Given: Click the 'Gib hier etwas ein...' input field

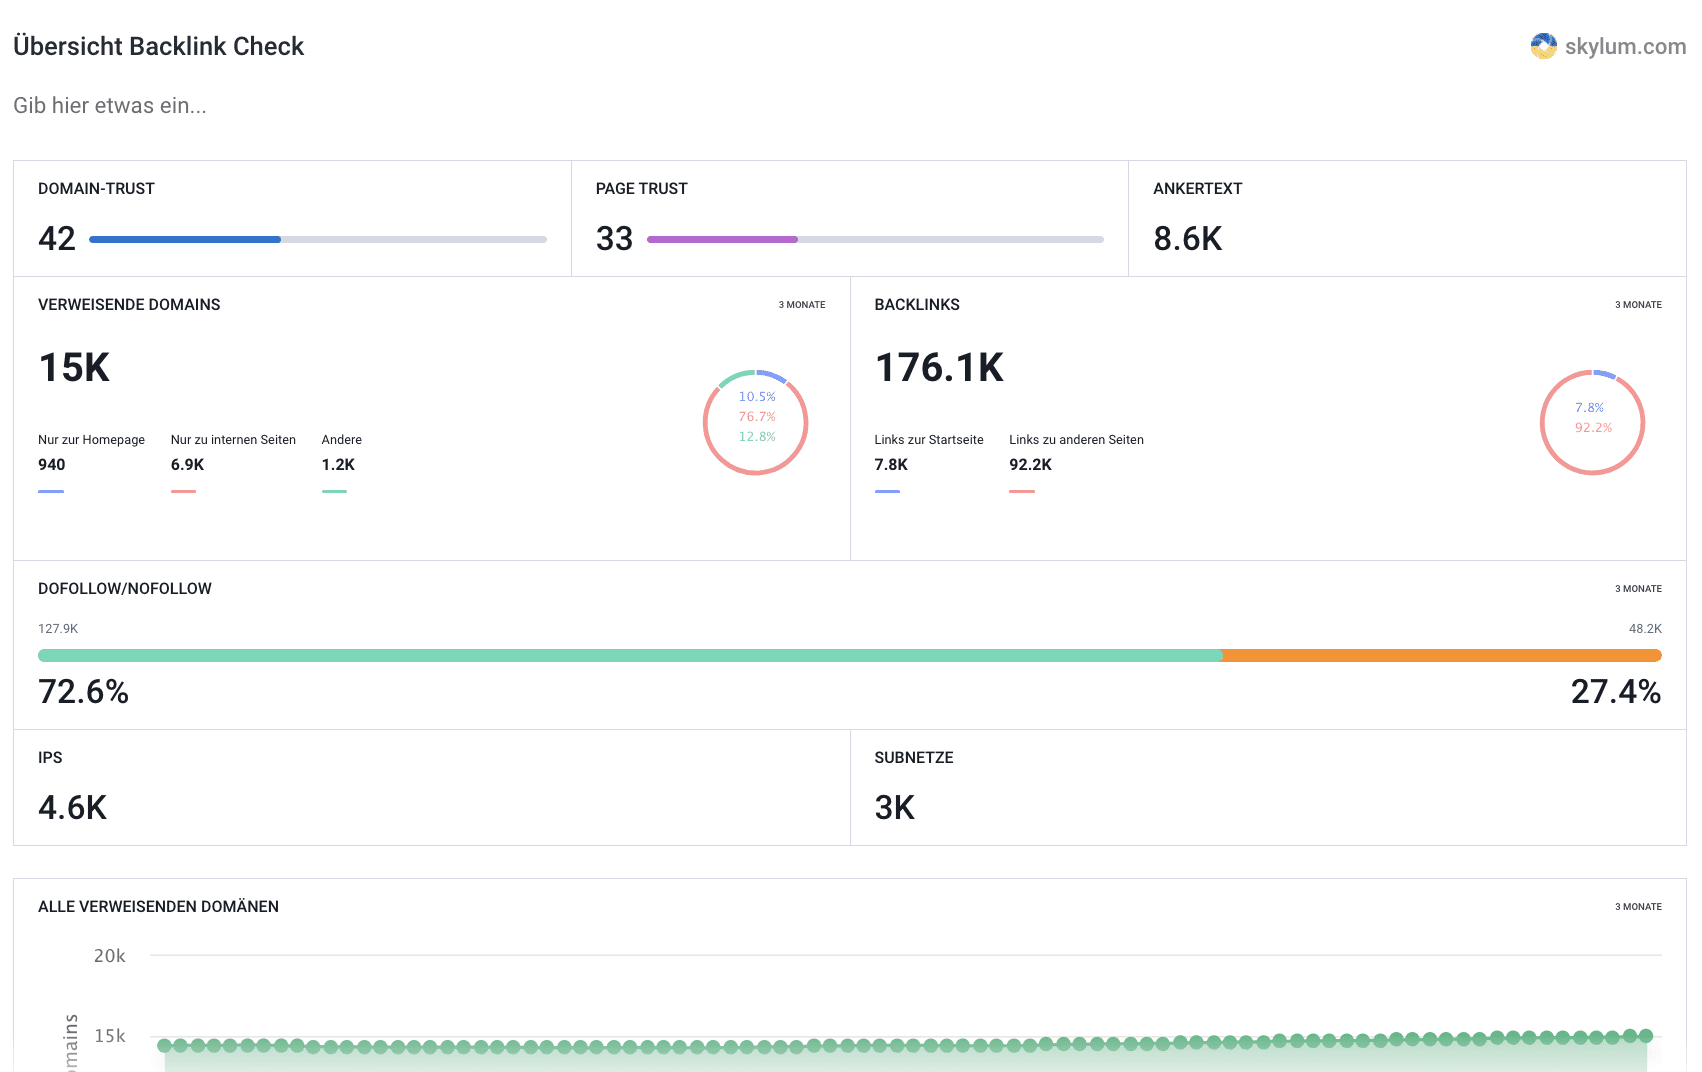Looking at the screenshot, I should pos(110,105).
